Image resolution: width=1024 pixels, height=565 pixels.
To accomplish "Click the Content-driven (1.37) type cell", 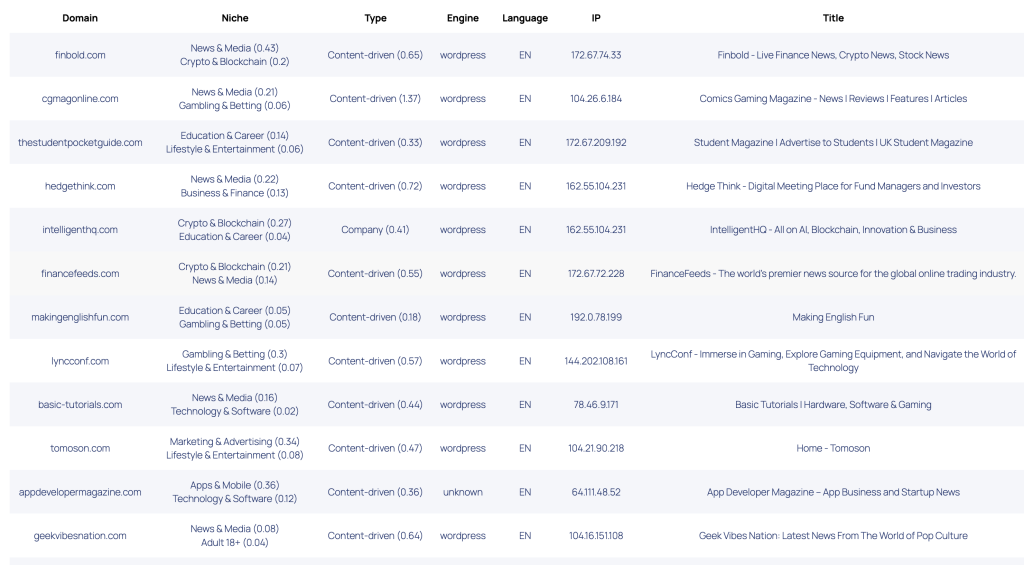I will tap(375, 99).
